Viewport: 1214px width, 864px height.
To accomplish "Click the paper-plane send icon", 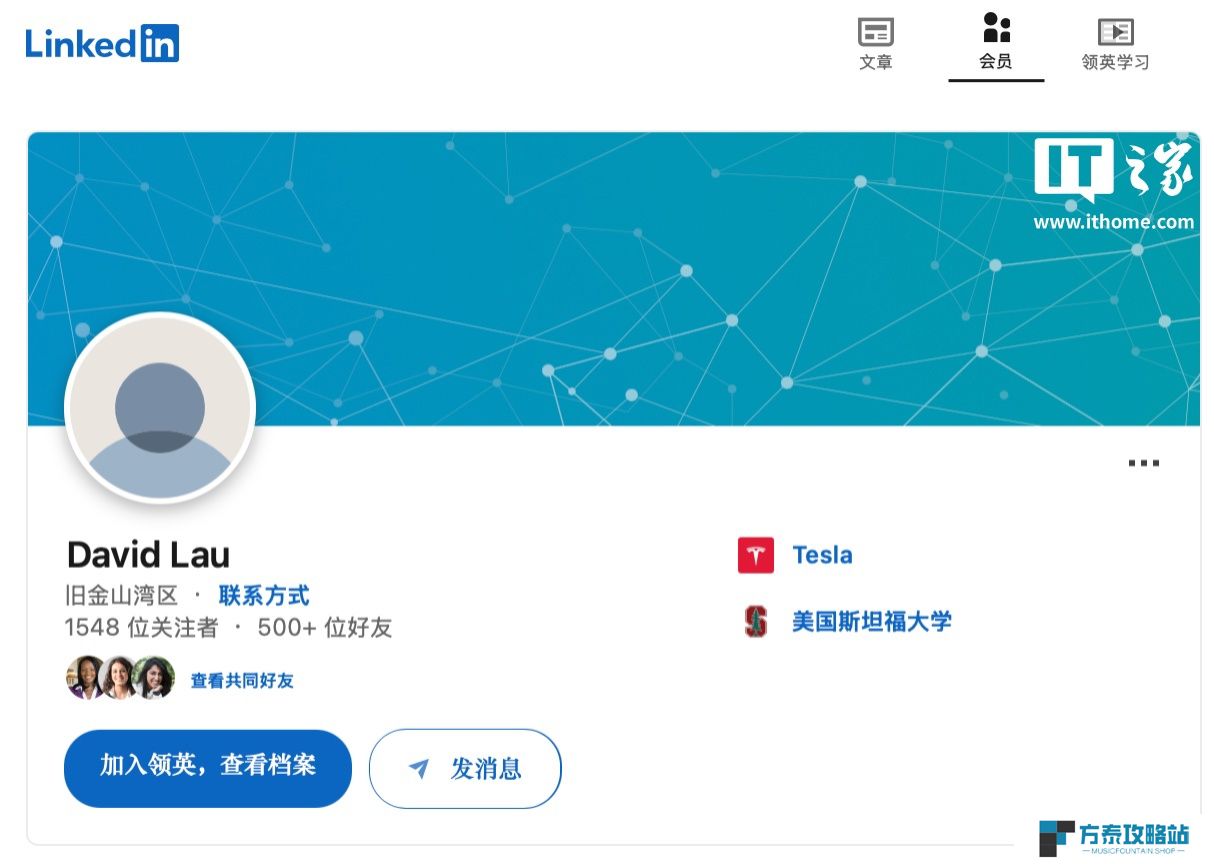I will click(x=419, y=768).
